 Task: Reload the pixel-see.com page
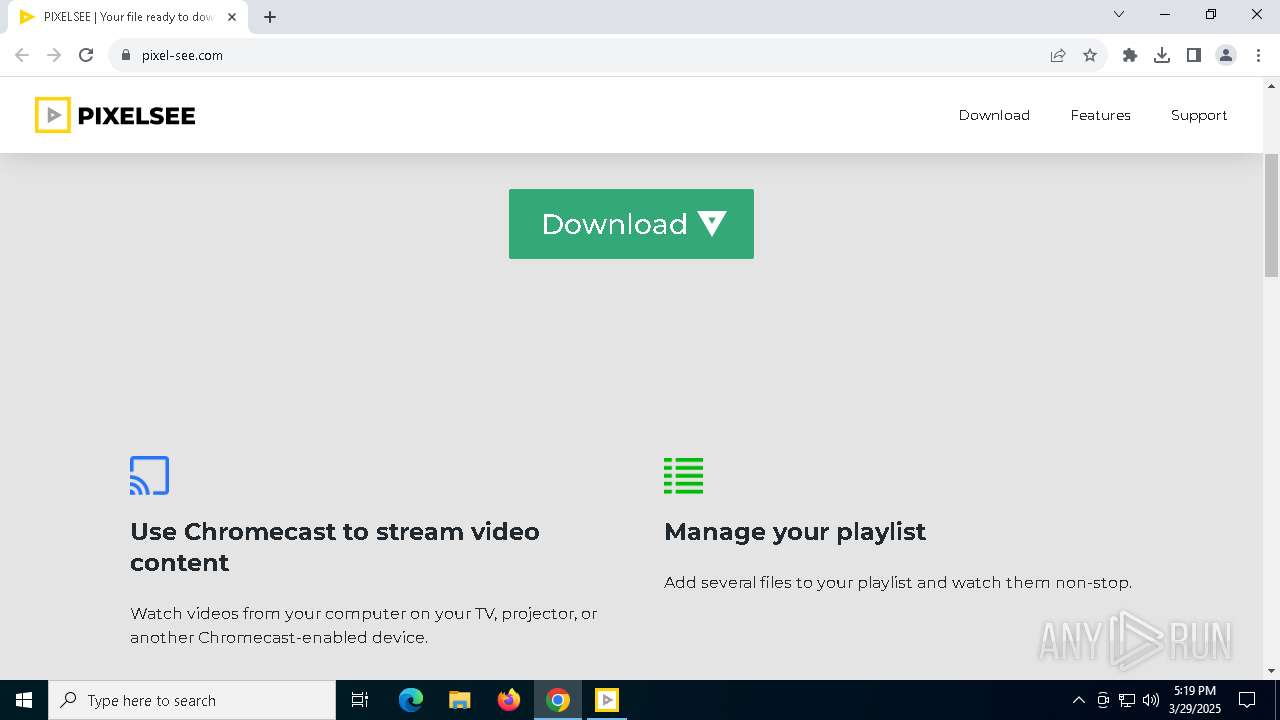tap(86, 55)
